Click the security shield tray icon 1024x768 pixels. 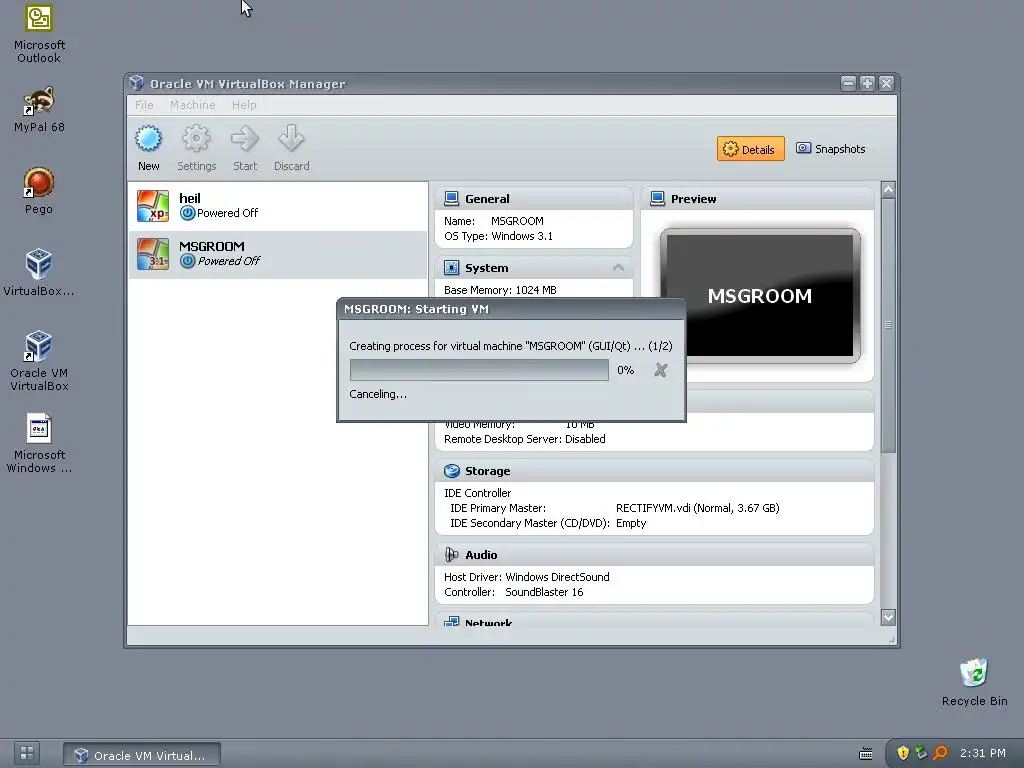point(903,753)
